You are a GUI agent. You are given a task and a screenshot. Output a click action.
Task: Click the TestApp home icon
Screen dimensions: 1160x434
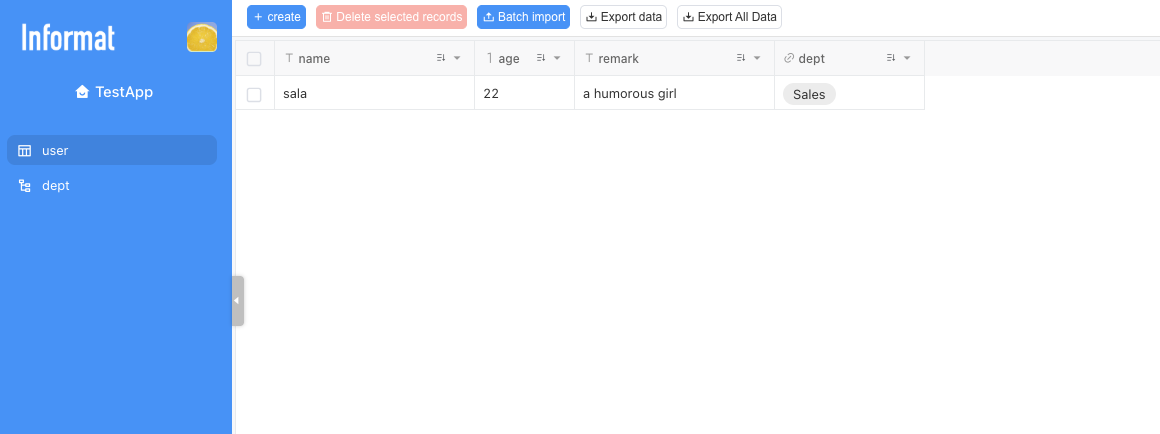tap(82, 92)
